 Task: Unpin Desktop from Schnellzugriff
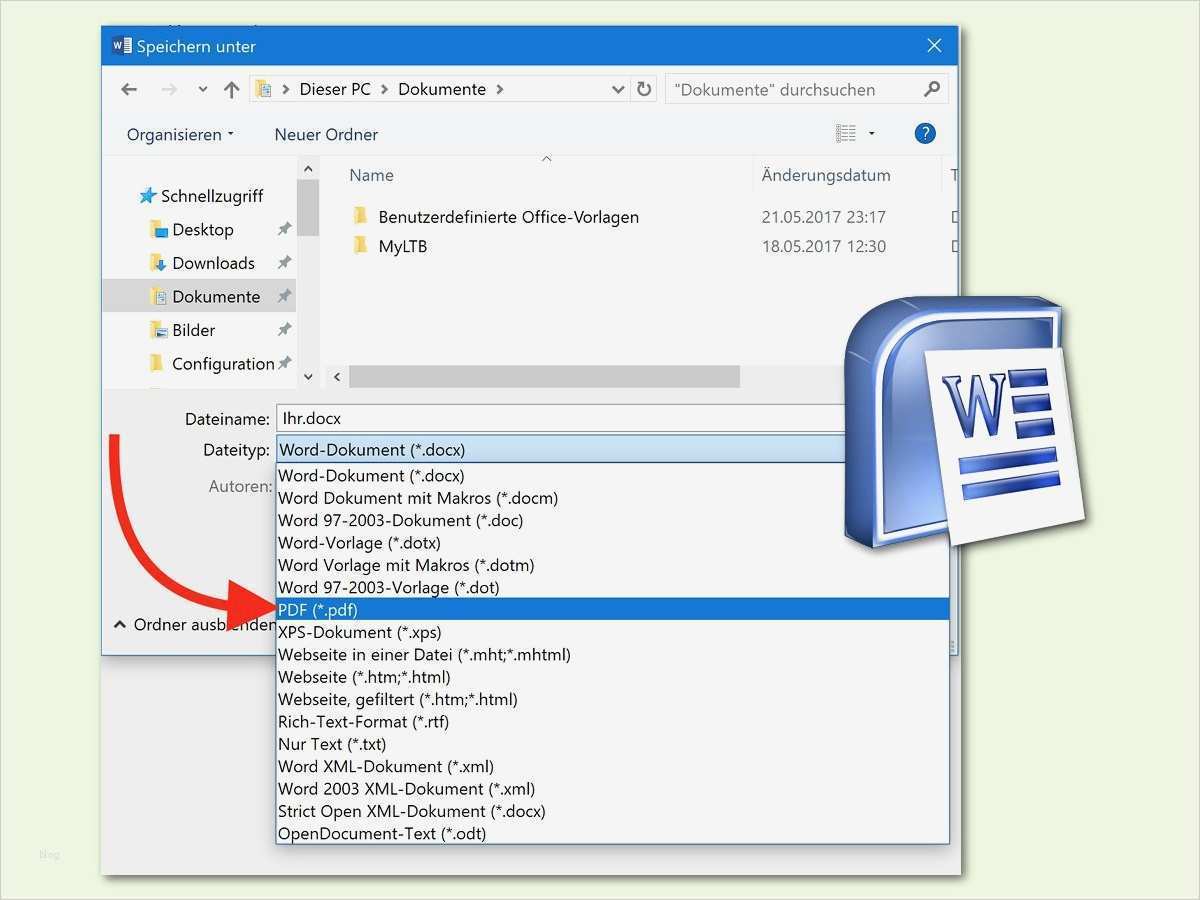click(x=284, y=229)
